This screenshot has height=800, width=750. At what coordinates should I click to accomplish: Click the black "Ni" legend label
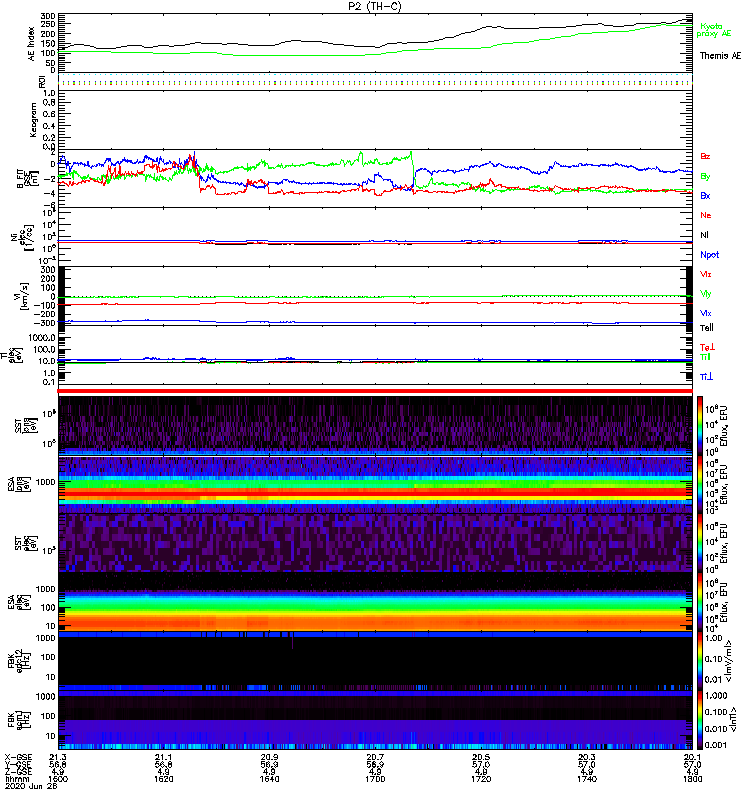click(x=705, y=235)
